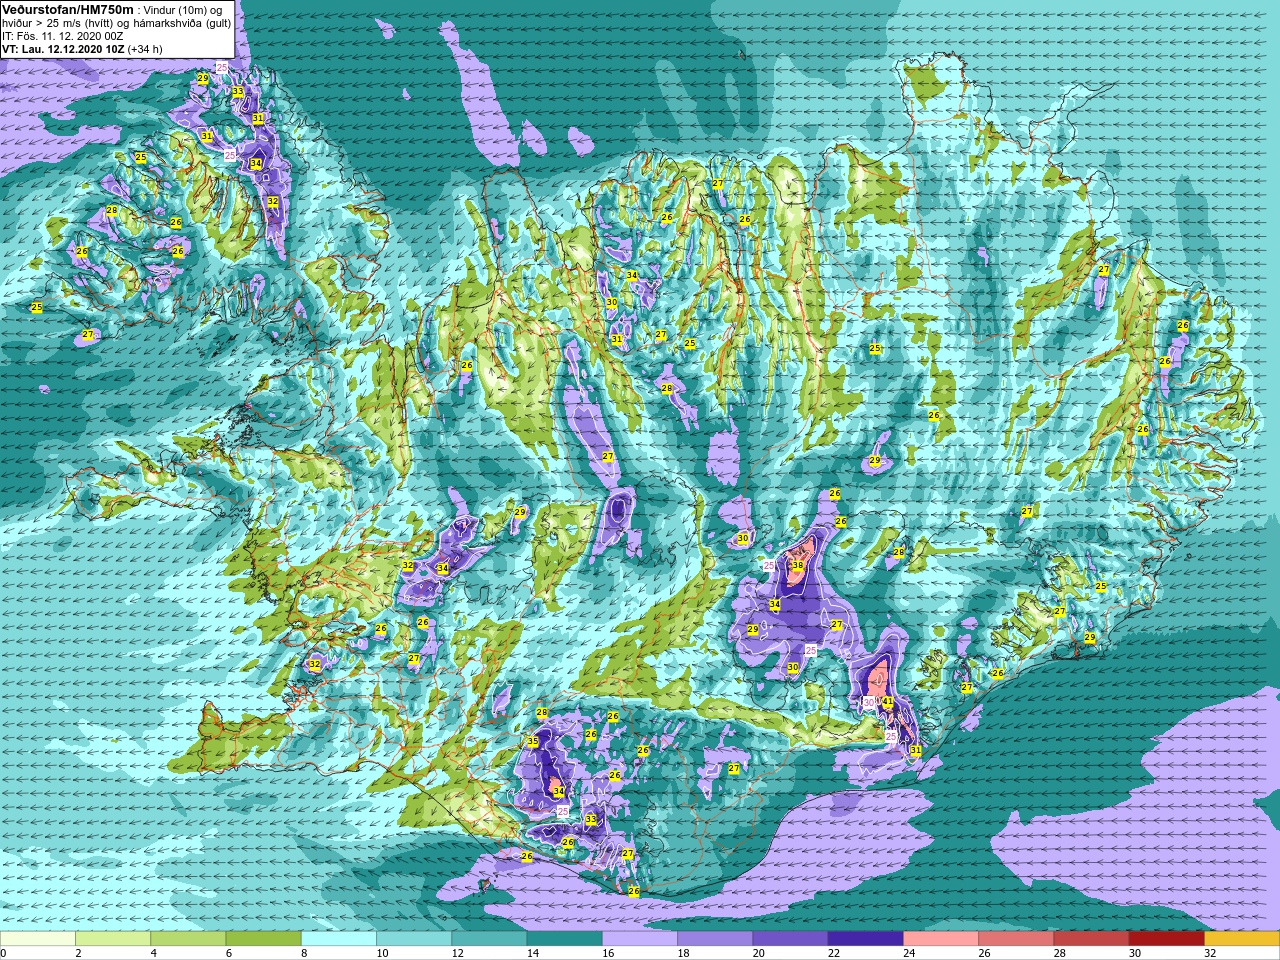Click the 14–16 m/s dark teal legend swatch
Image resolution: width=1280 pixels, height=960 pixels.
coord(564,939)
